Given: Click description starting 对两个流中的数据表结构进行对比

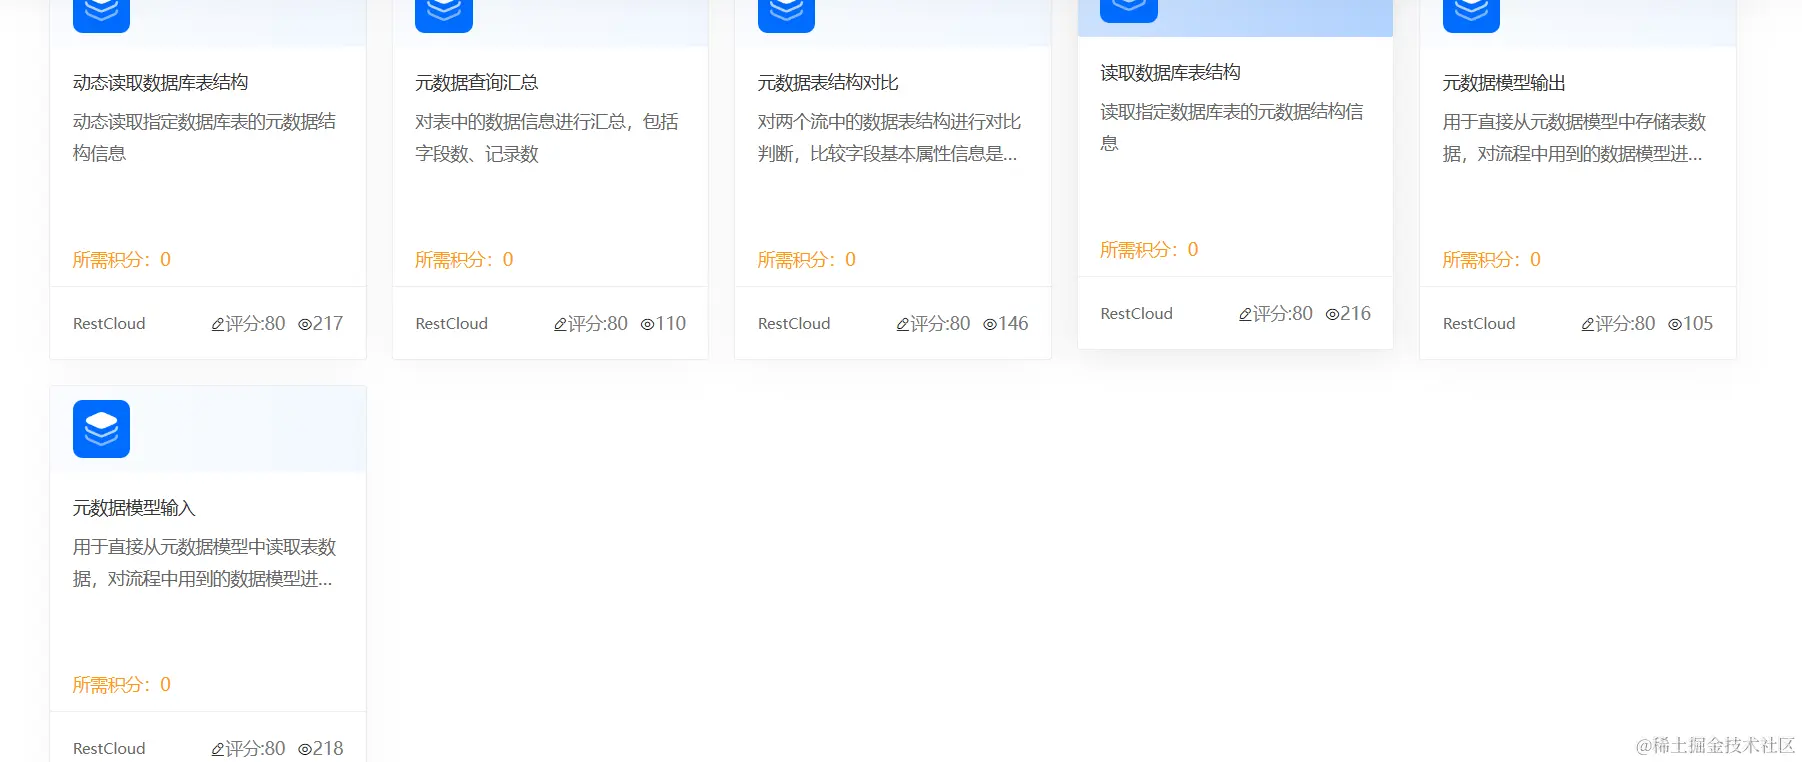Looking at the screenshot, I should click(x=890, y=138).
